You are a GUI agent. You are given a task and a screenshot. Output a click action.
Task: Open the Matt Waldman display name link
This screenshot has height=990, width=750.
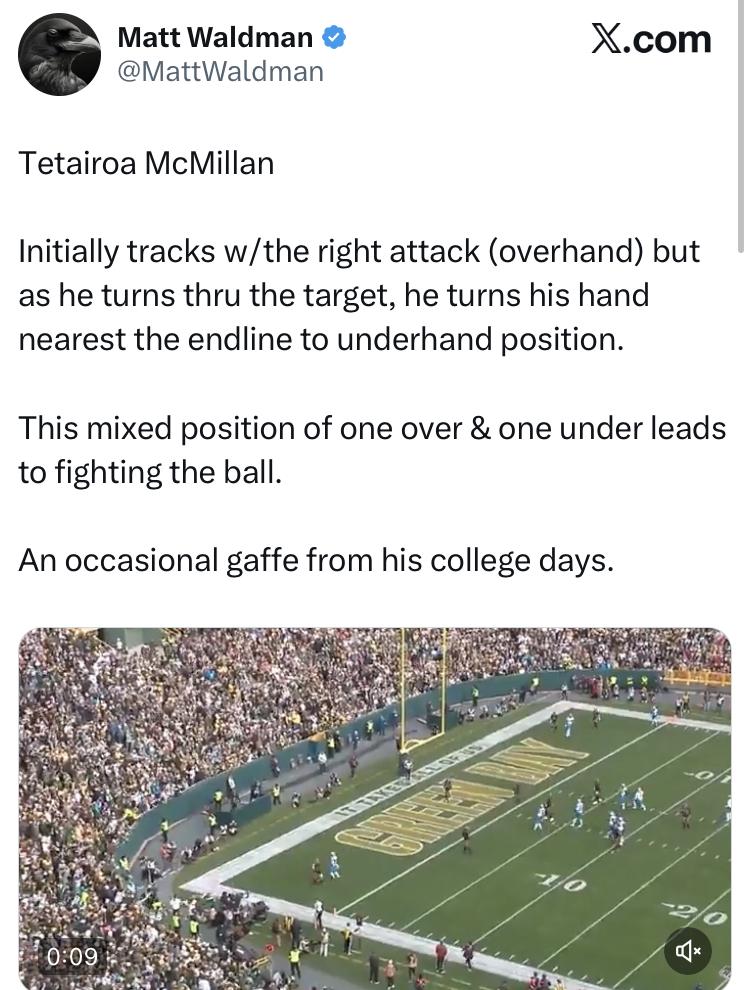[215, 38]
